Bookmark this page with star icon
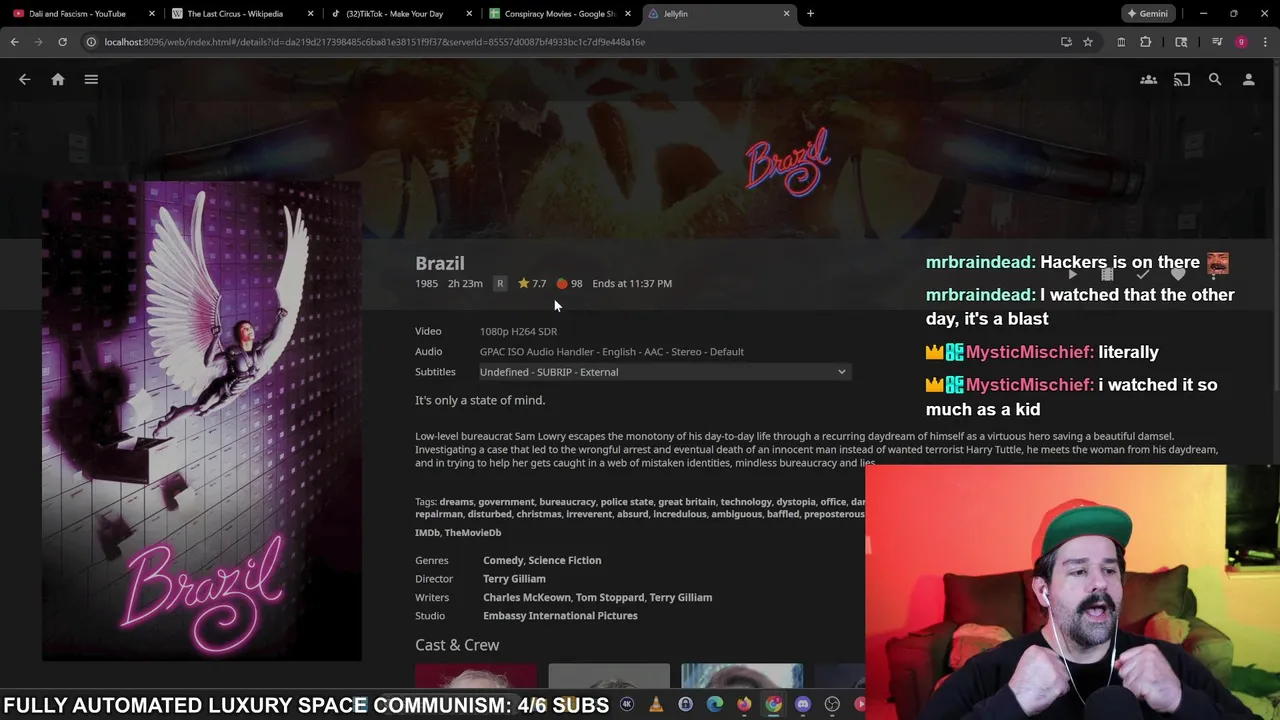 coord(1088,42)
